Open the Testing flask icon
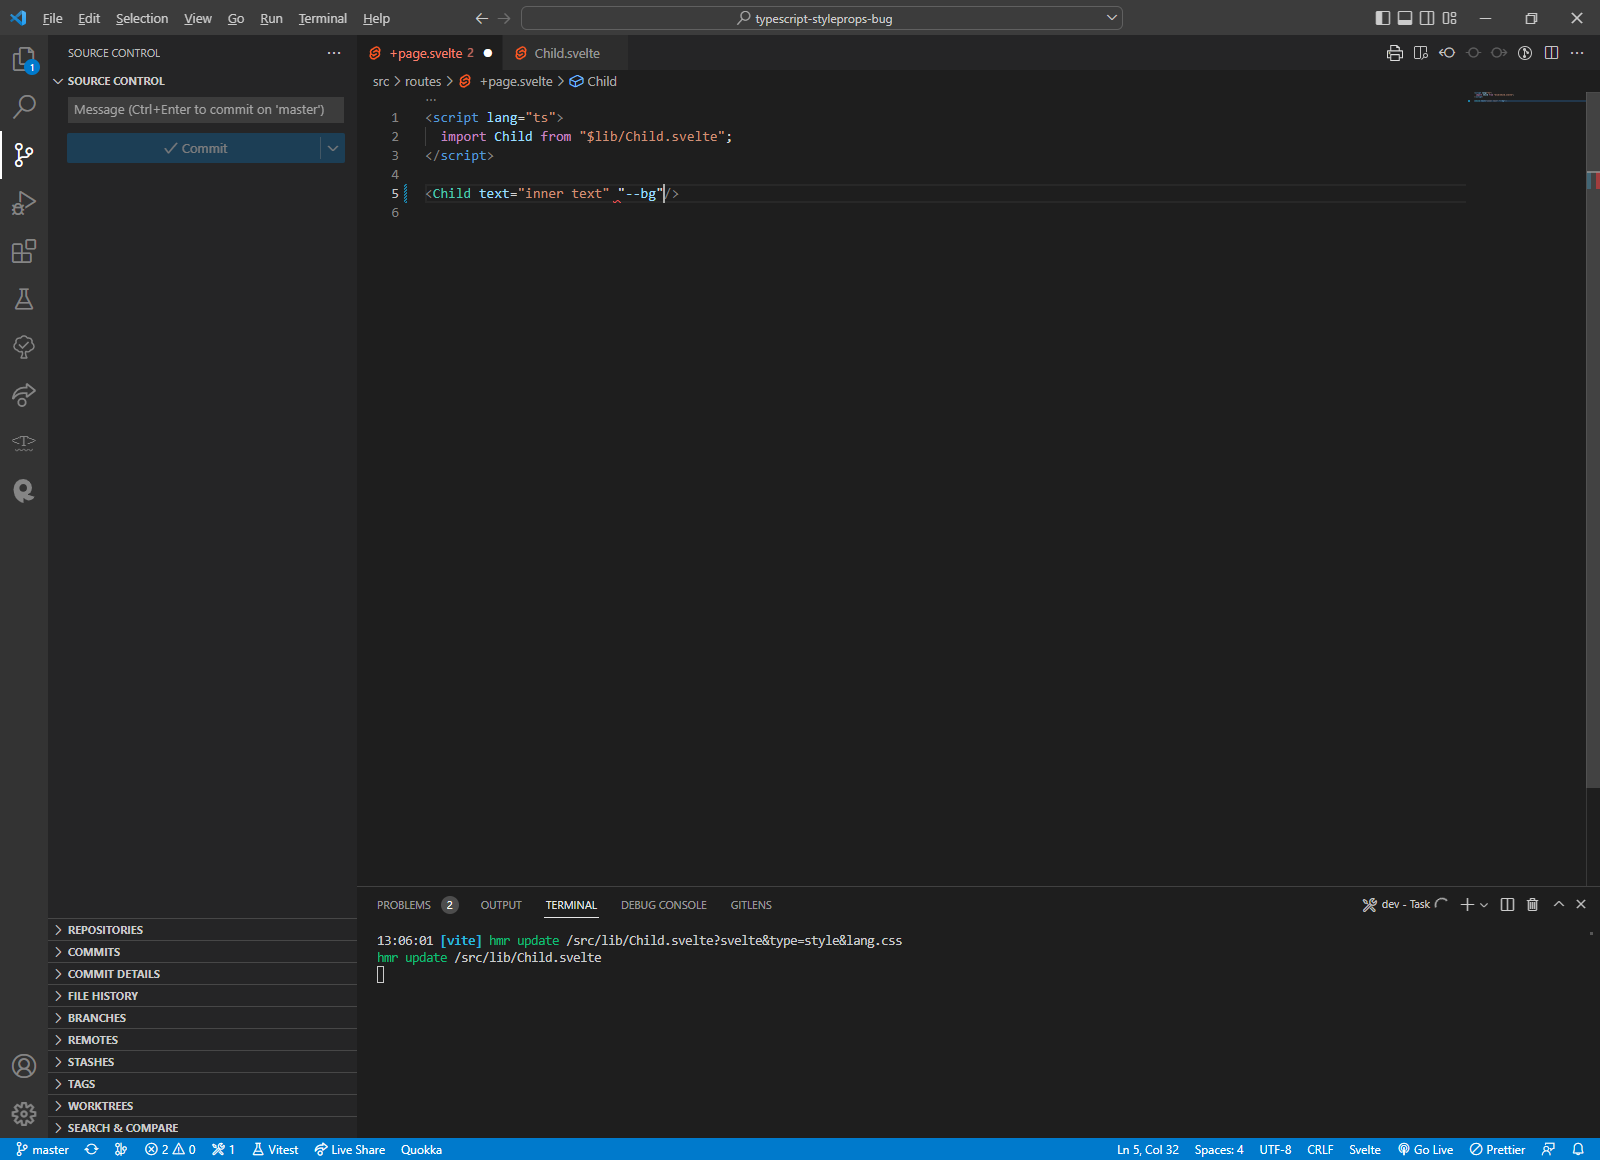The image size is (1600, 1160). click(24, 299)
